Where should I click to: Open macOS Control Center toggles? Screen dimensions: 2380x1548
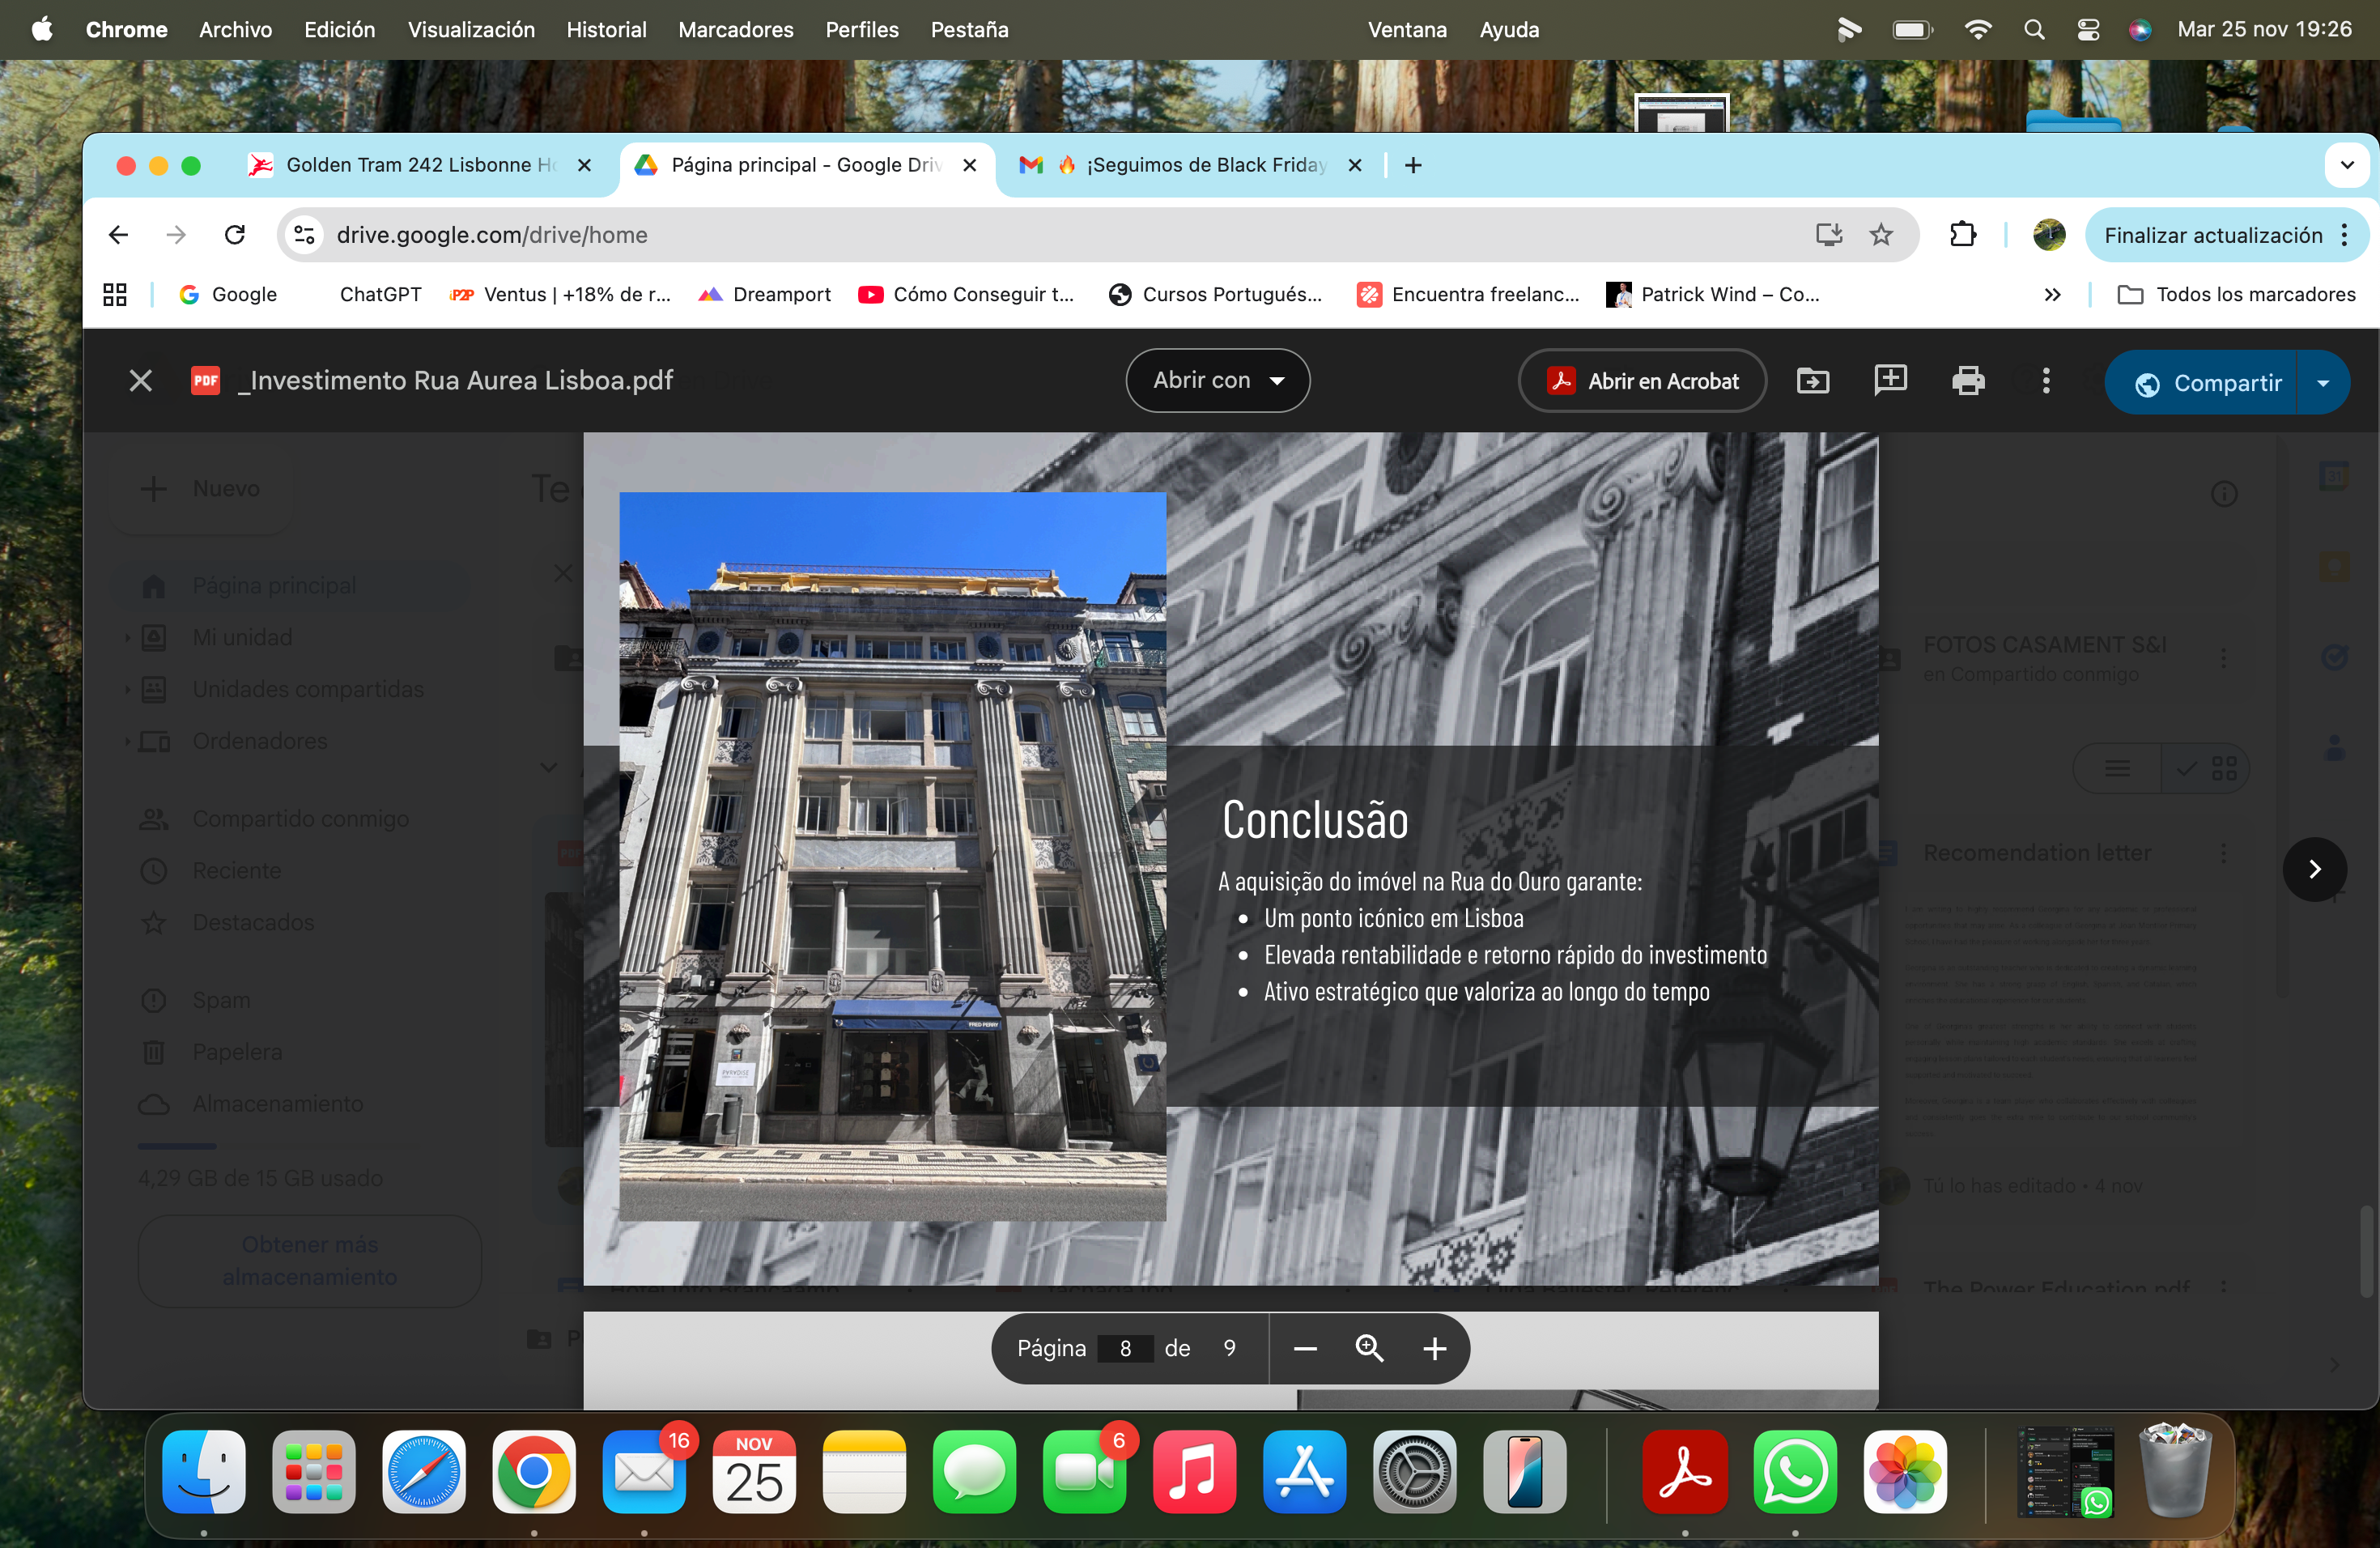[2088, 30]
